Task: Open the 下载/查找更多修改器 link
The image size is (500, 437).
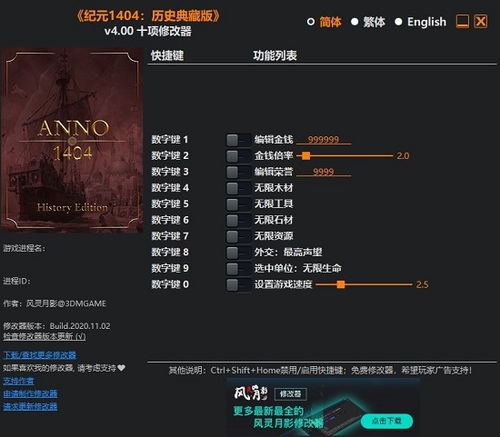Action: [40, 355]
